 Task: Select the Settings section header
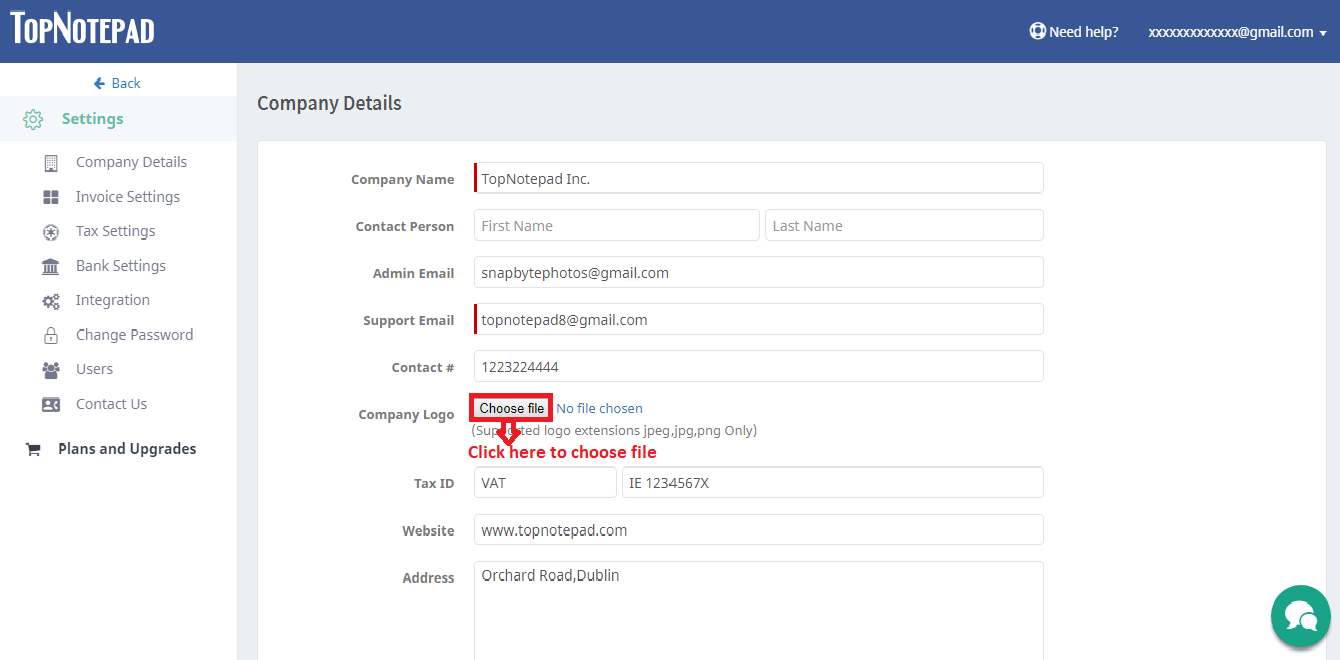93,119
